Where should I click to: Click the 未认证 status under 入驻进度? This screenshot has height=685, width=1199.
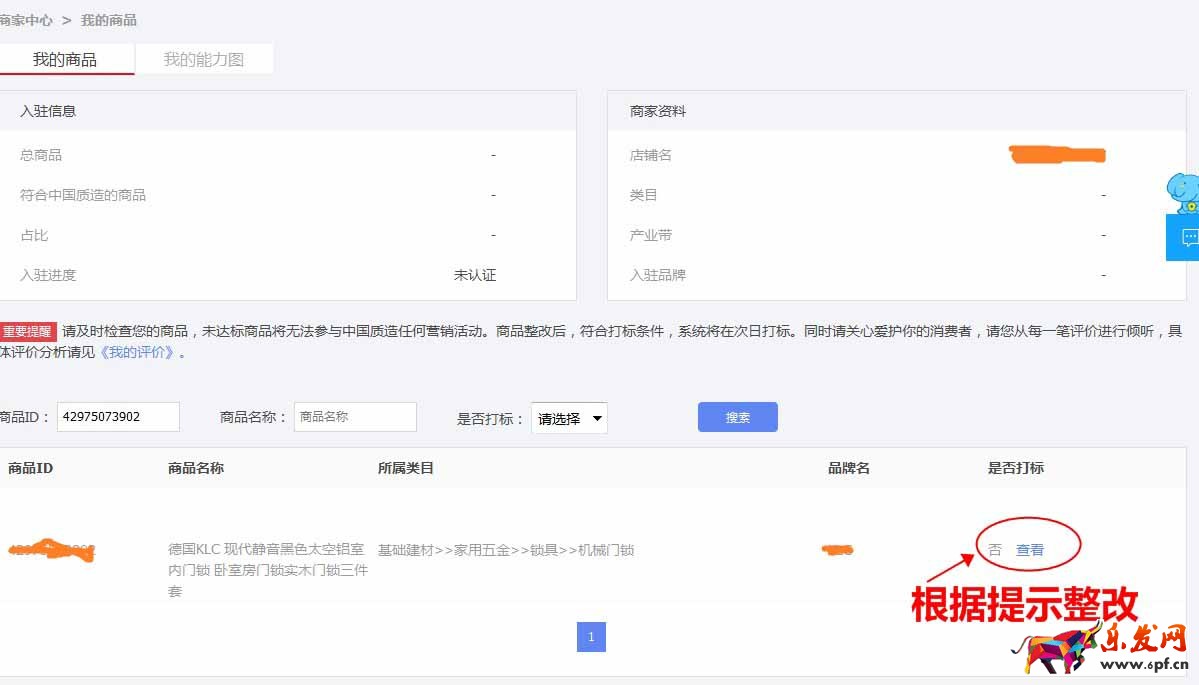tap(475, 275)
